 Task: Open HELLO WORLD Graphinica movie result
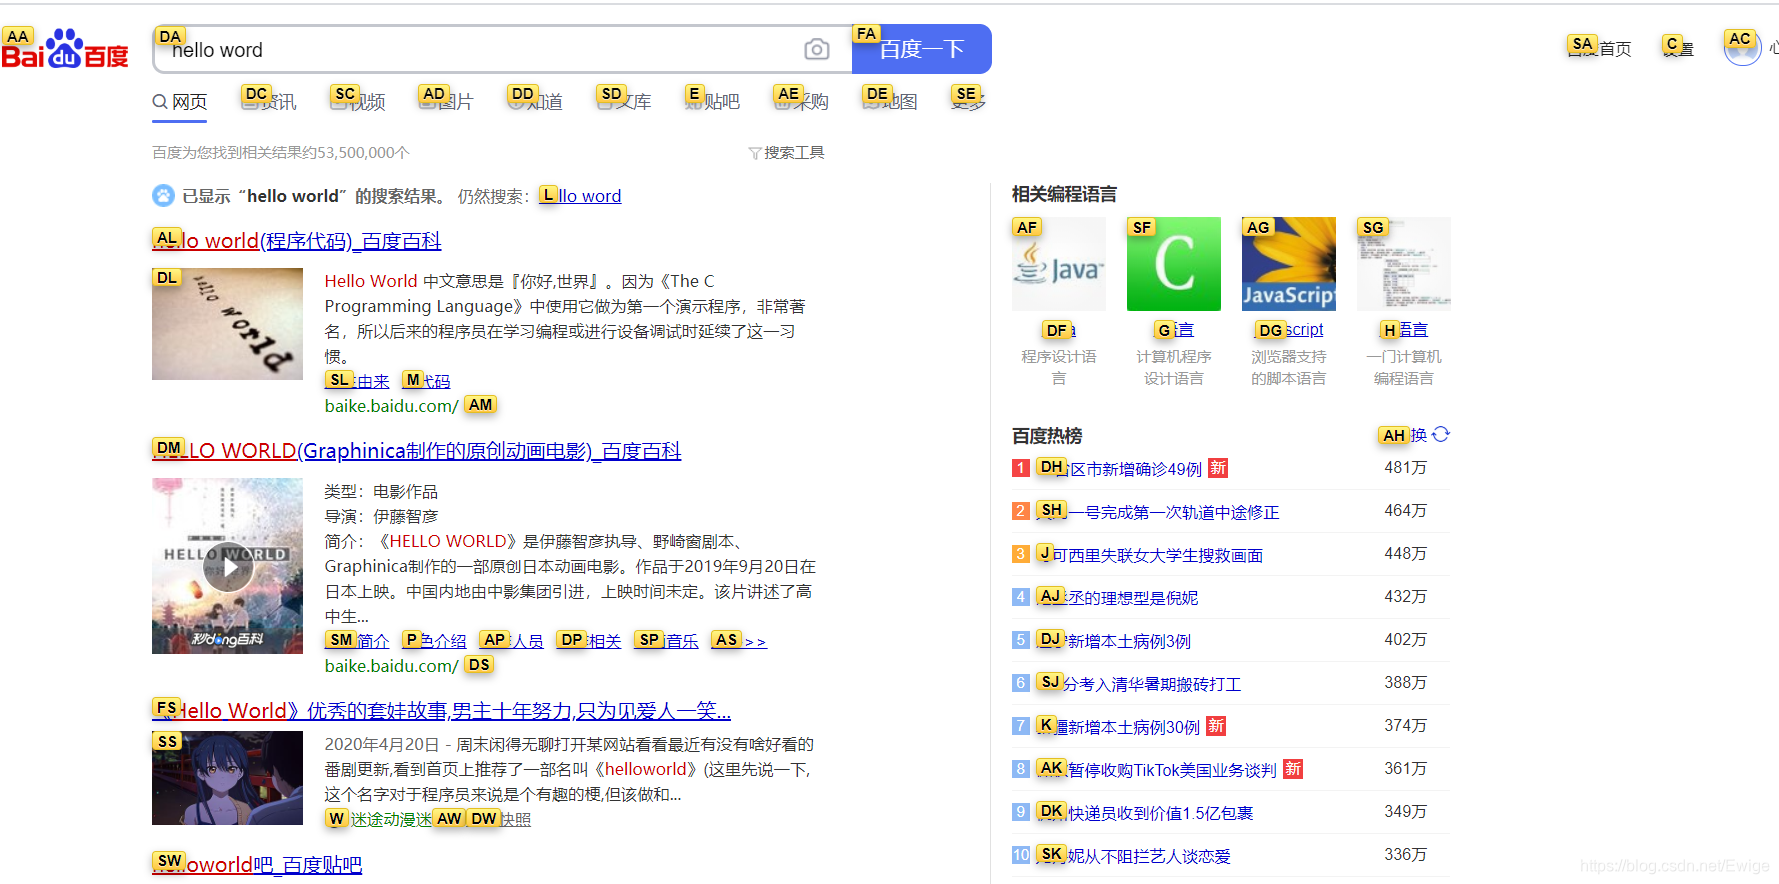(x=417, y=451)
